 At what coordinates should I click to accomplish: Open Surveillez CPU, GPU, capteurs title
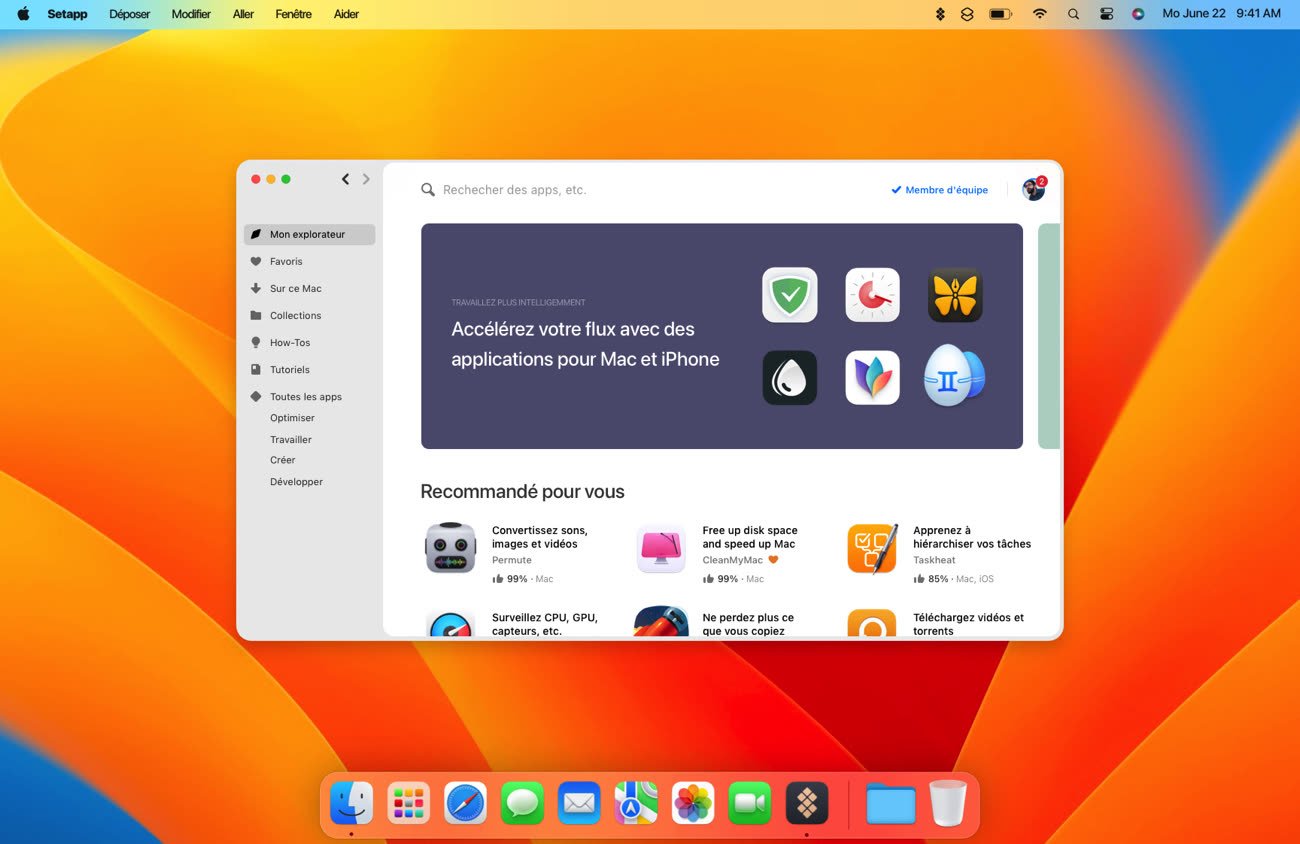(x=545, y=624)
